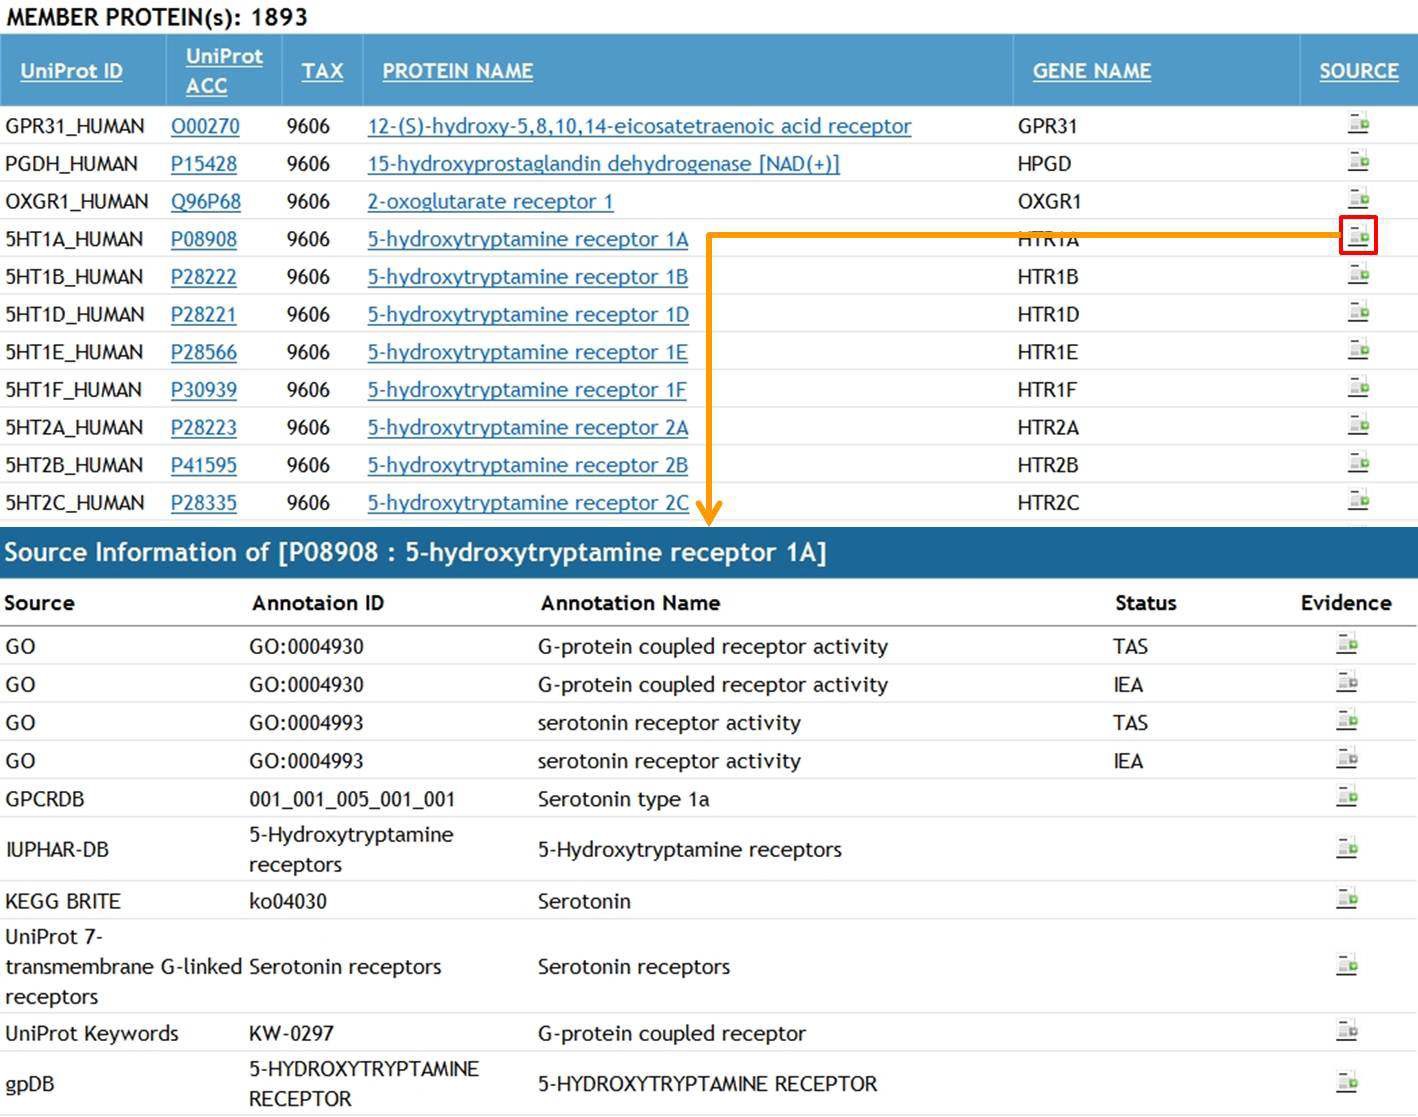Open accession P28221 link

204,315
